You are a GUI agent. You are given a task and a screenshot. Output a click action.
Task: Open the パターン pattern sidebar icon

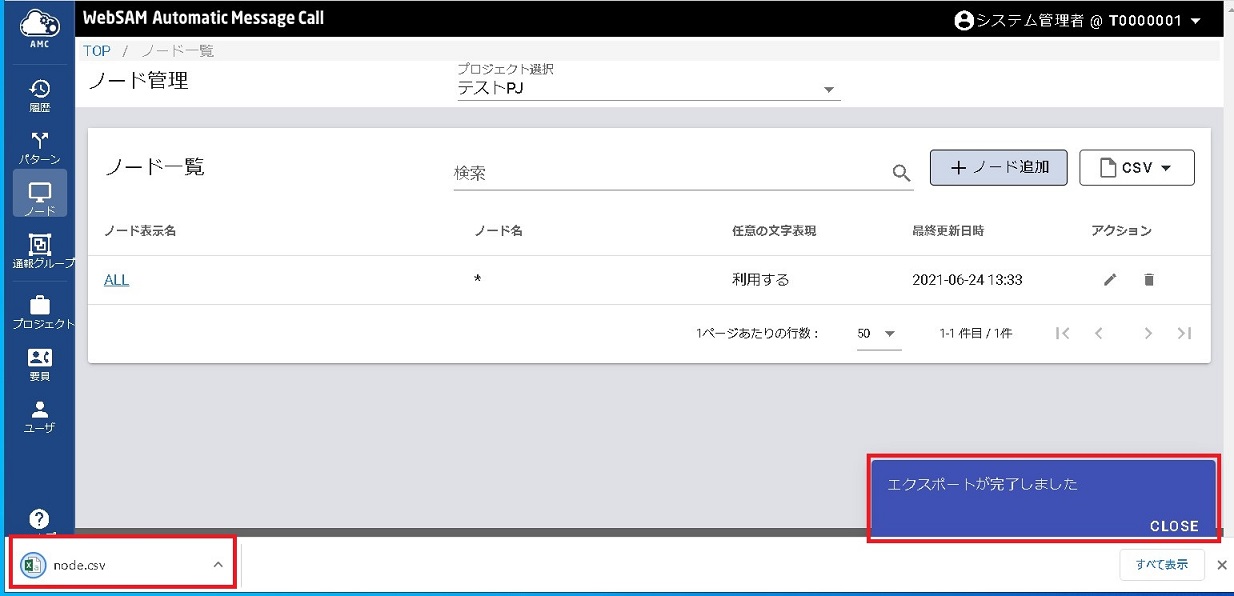(40, 147)
